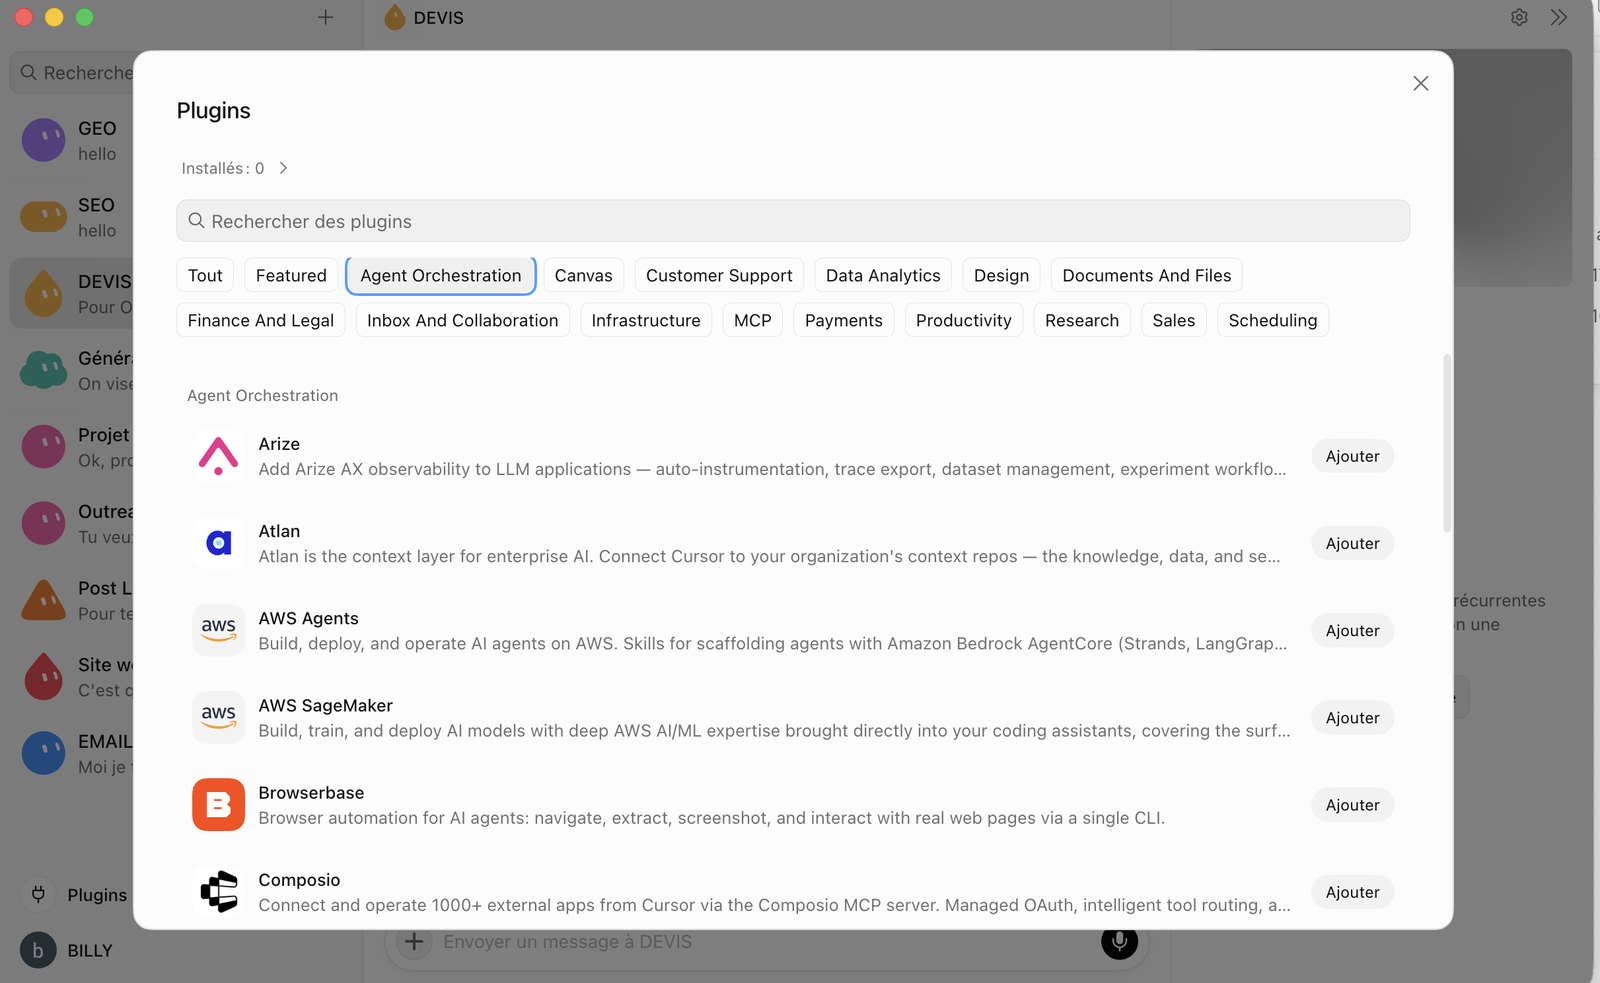The image size is (1600, 983).
Task: Click the plus new conversation icon
Action: (325, 17)
